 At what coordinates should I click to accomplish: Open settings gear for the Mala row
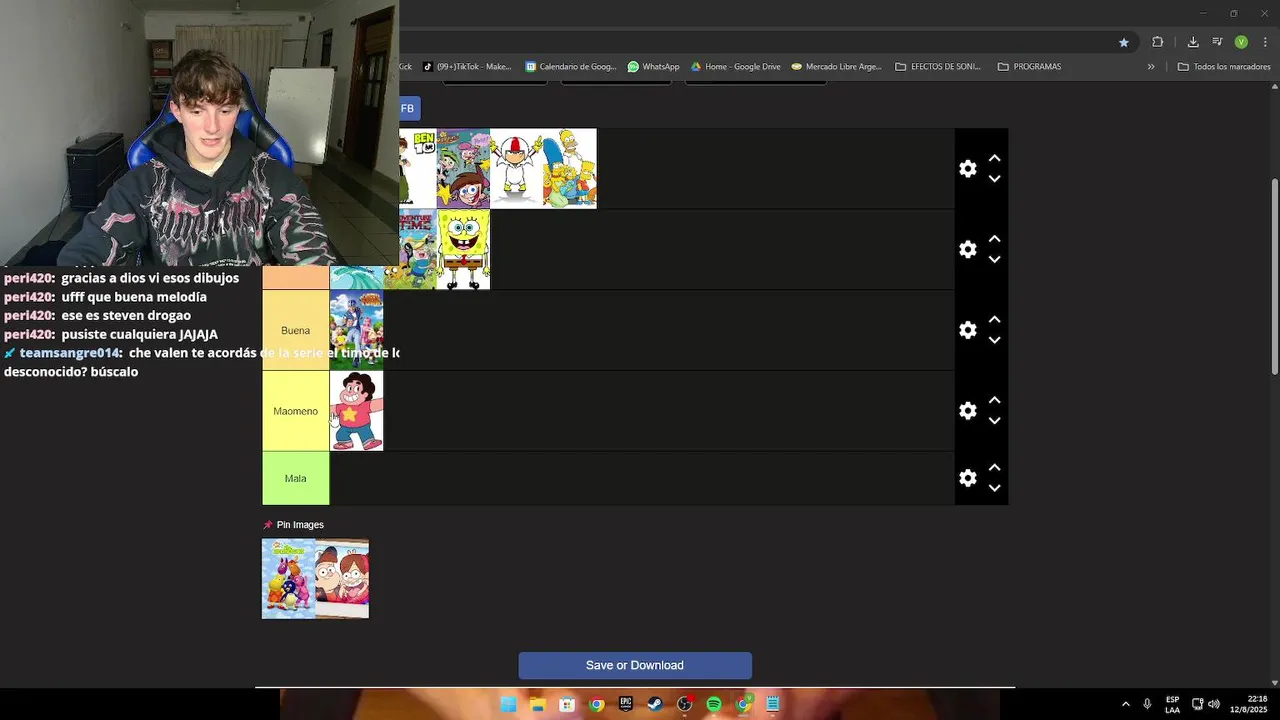click(x=967, y=478)
